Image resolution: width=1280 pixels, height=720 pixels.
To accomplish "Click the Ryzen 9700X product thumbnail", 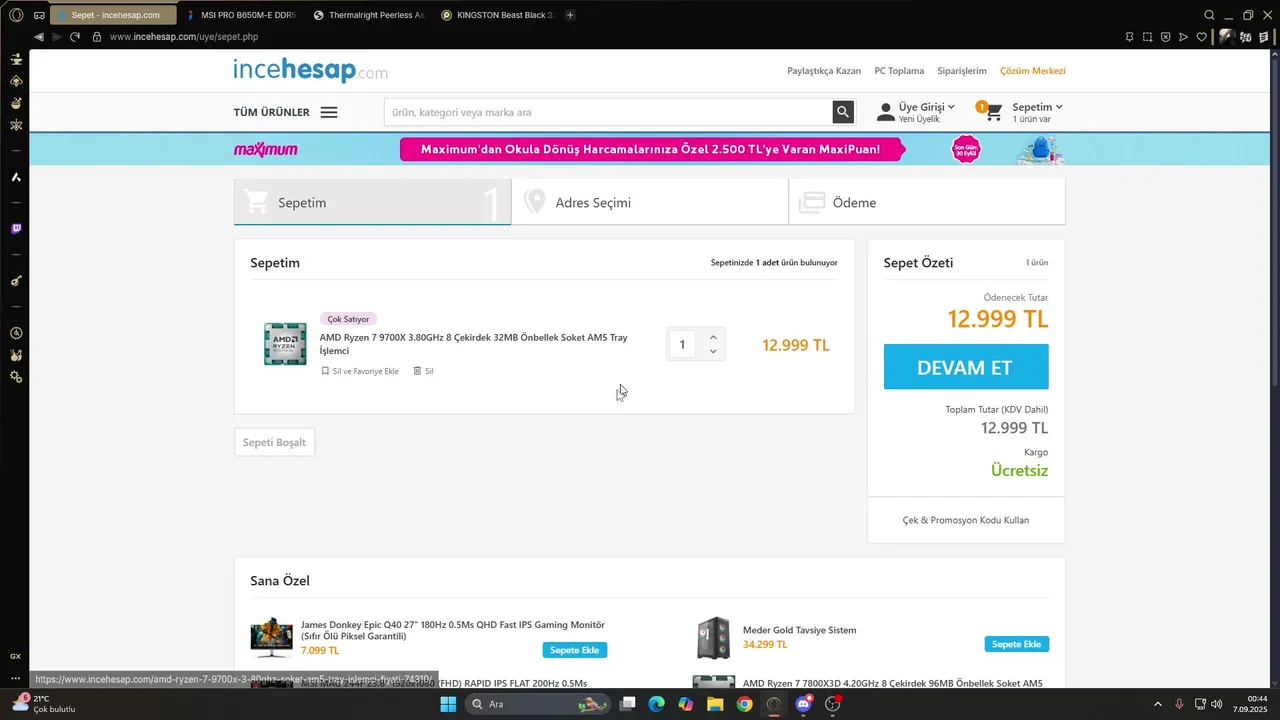I will [x=285, y=344].
